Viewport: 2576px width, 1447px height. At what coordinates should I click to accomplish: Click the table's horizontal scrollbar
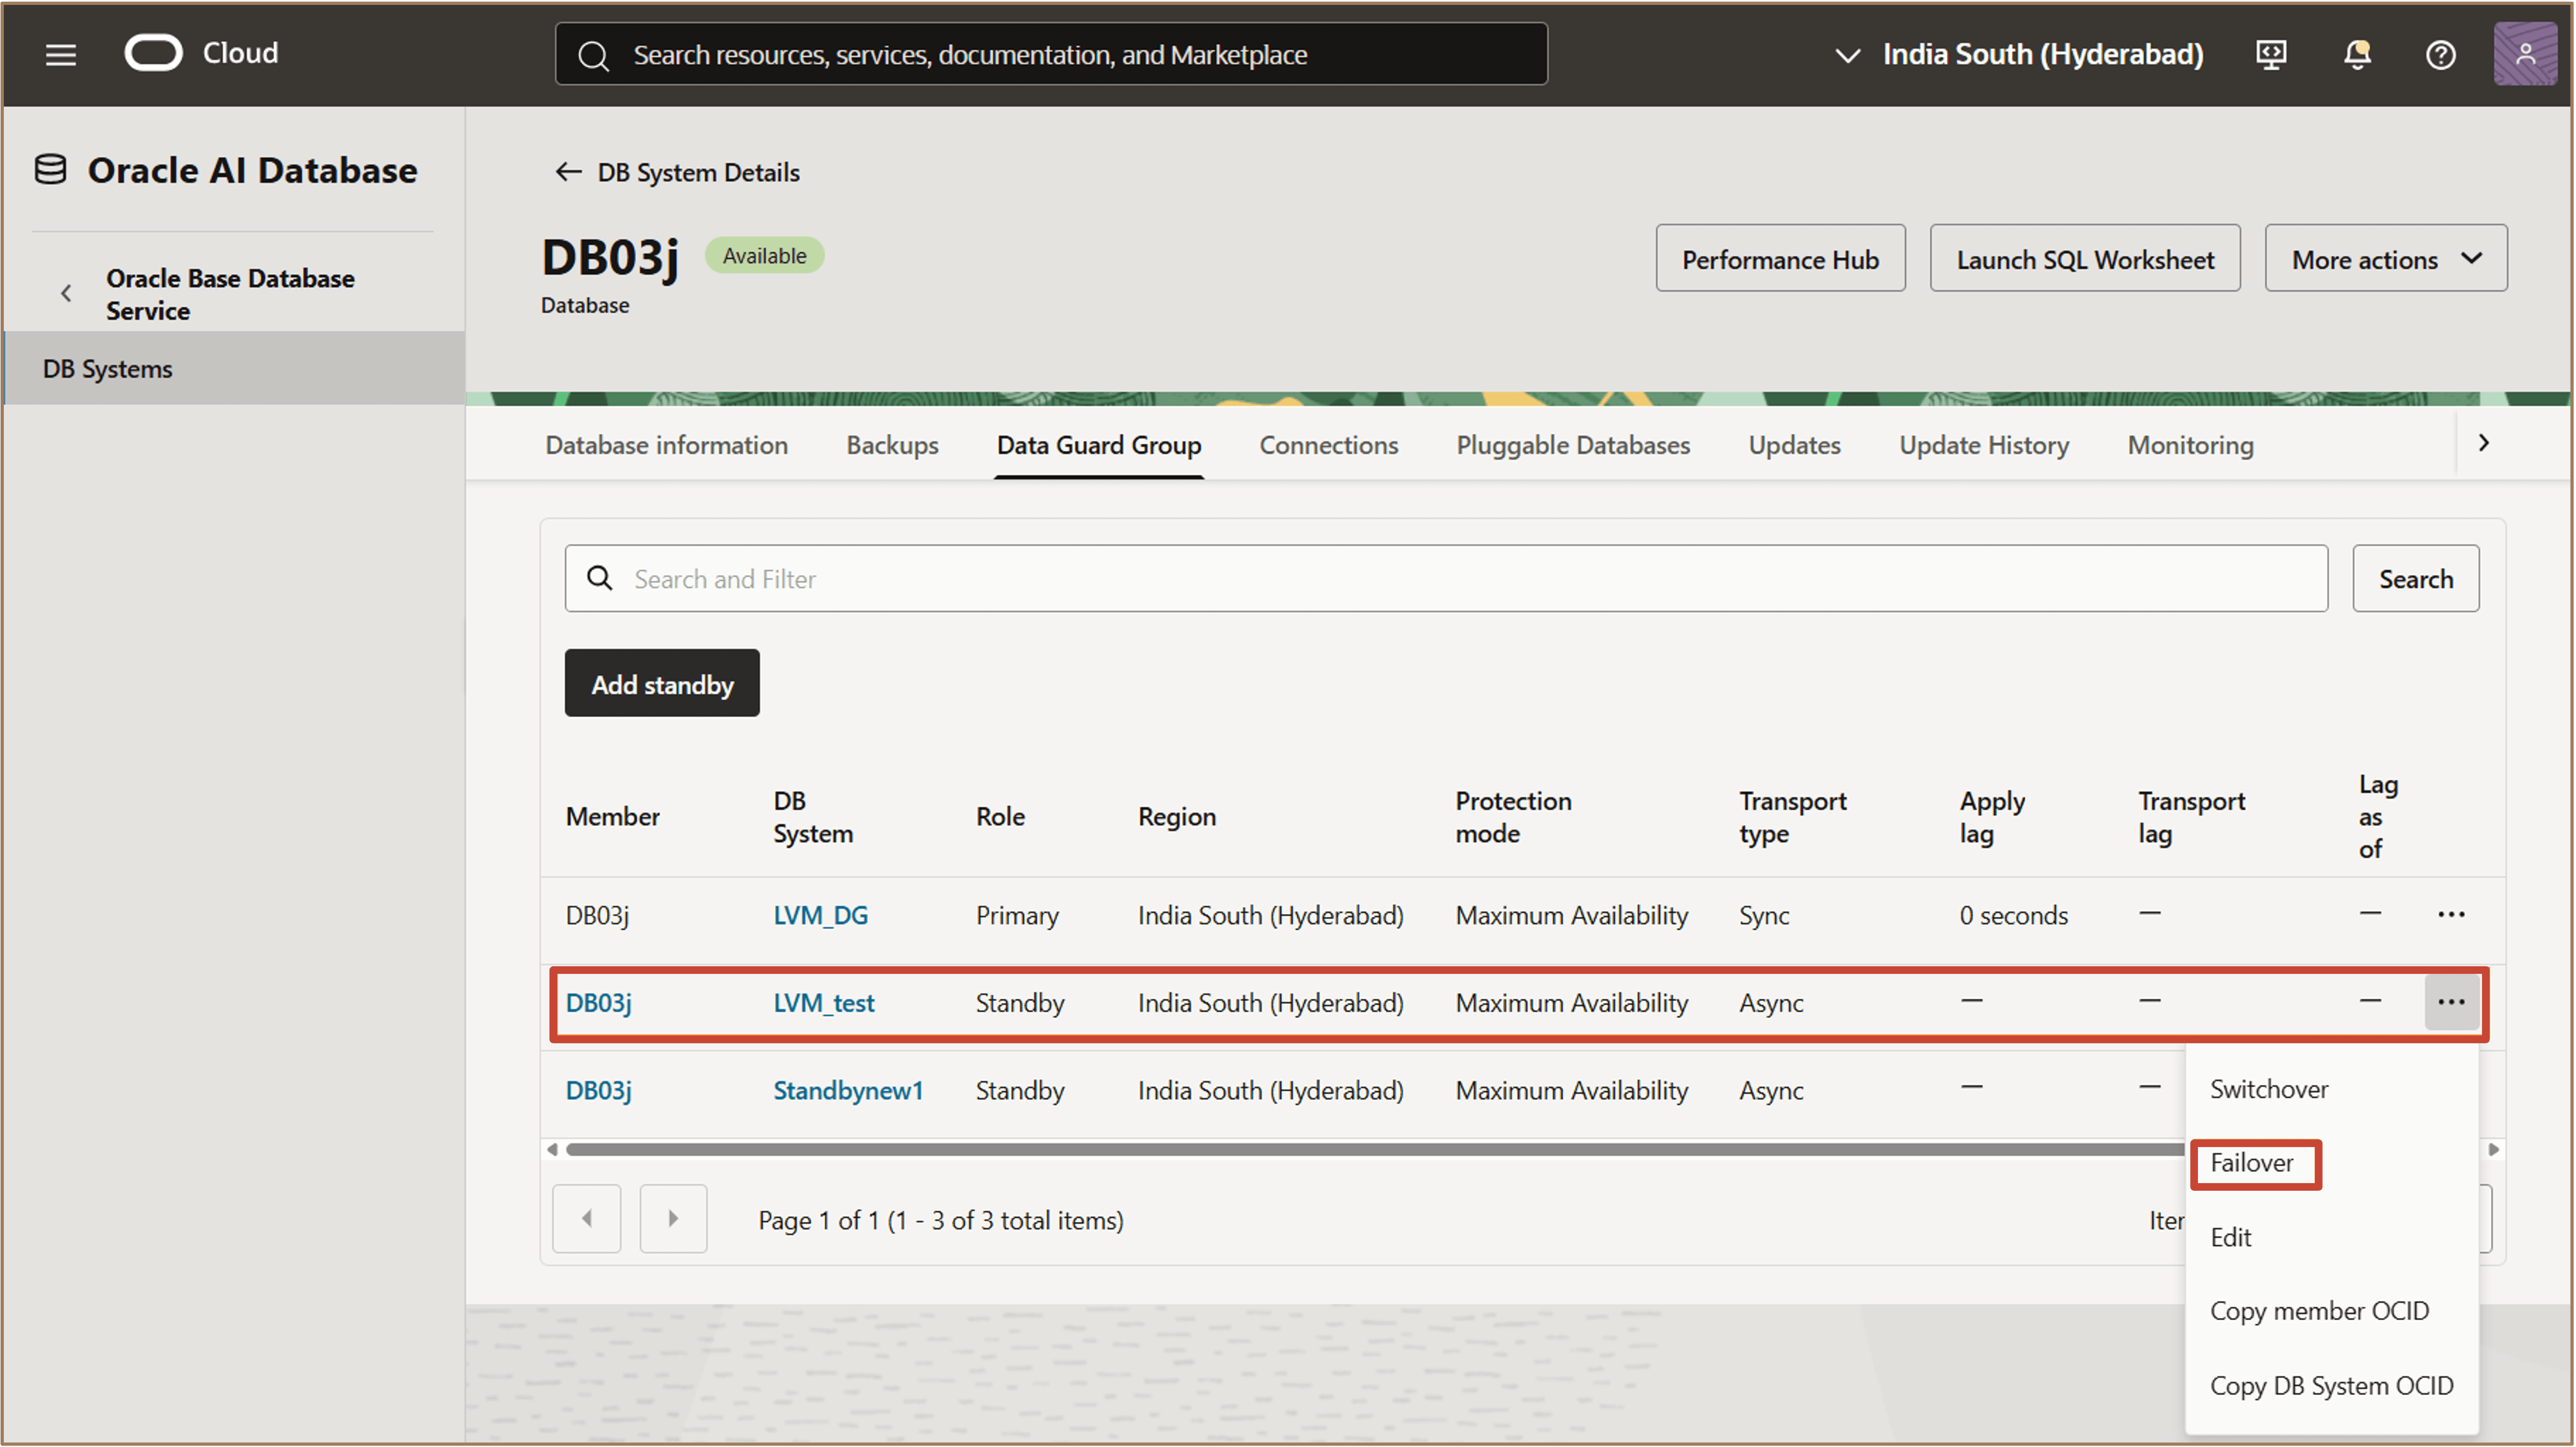point(1370,1149)
